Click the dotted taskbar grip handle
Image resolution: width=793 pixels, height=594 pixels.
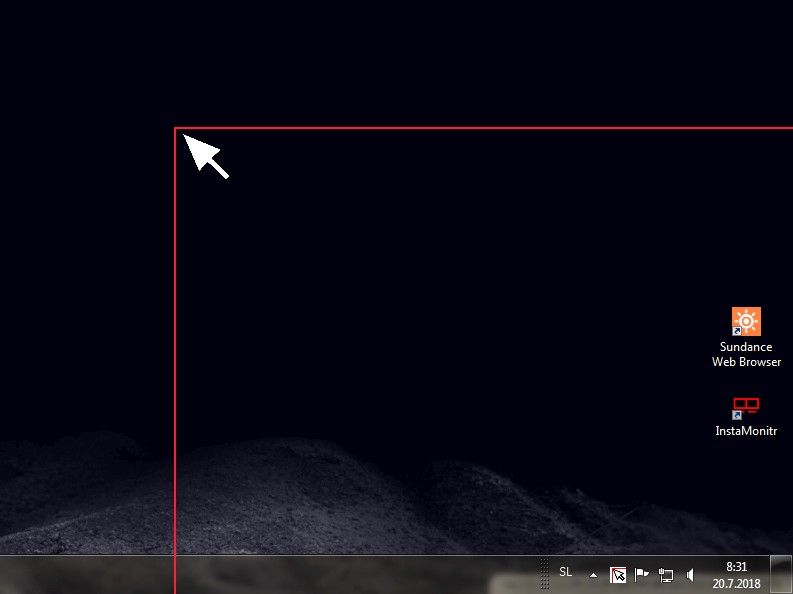point(544,574)
